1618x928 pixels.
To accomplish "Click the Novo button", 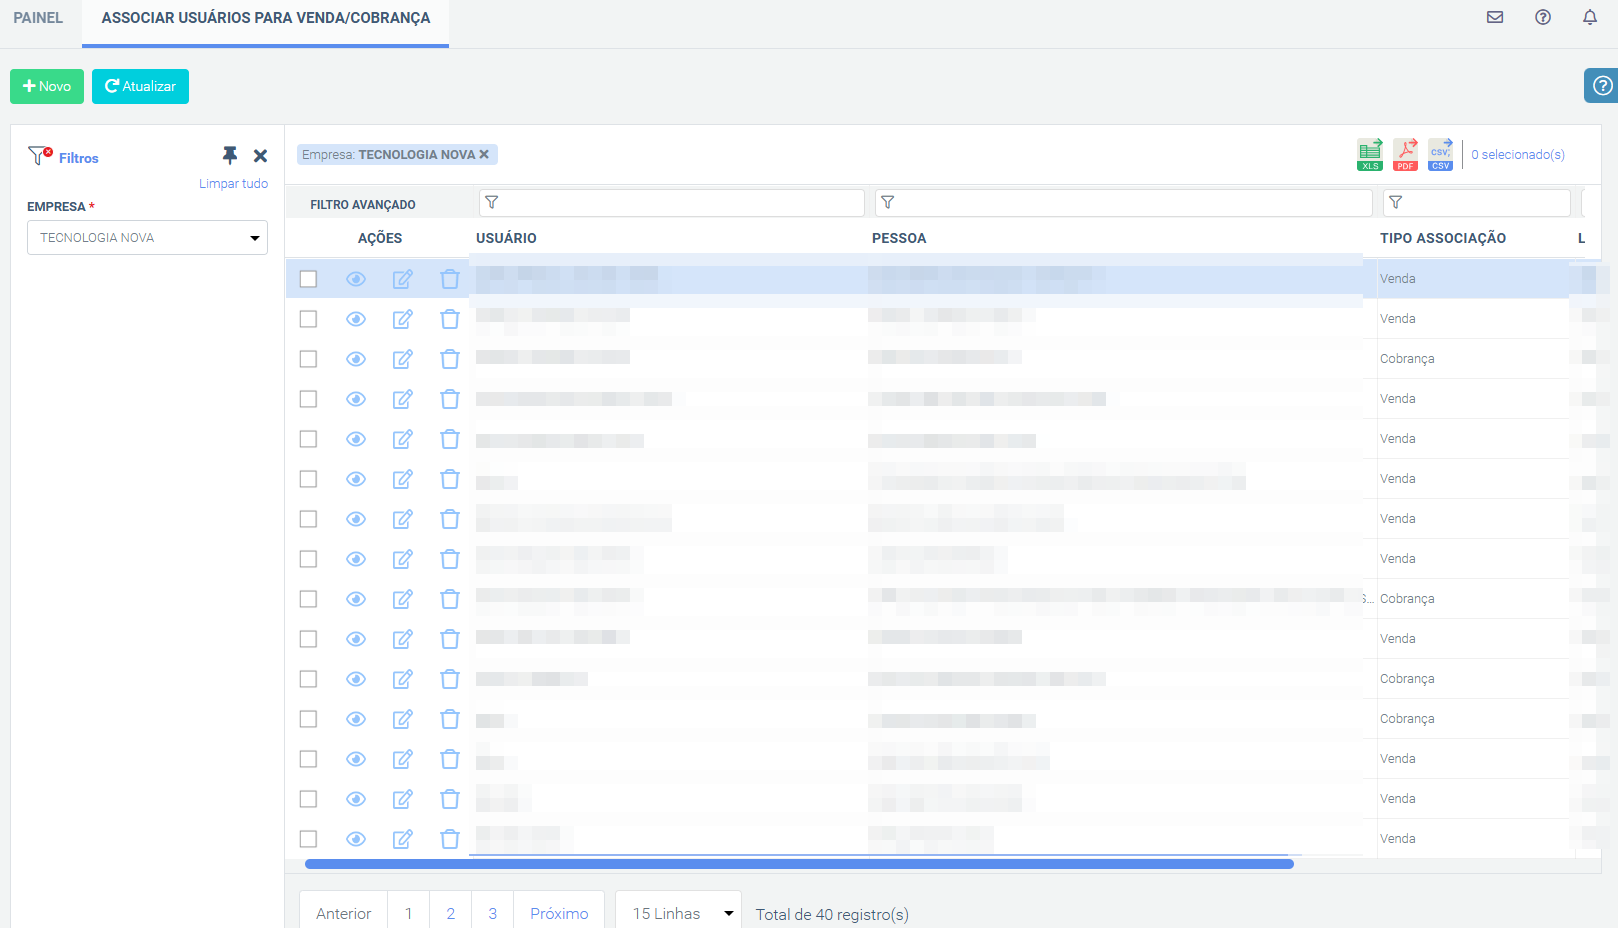I will (47, 86).
